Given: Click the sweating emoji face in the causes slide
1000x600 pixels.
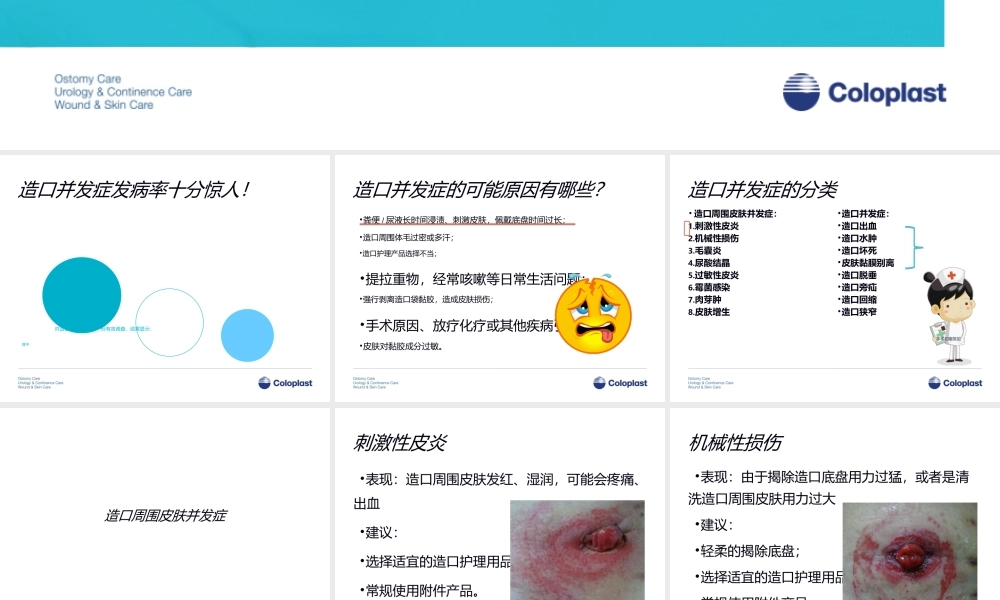Looking at the screenshot, I should tap(593, 315).
